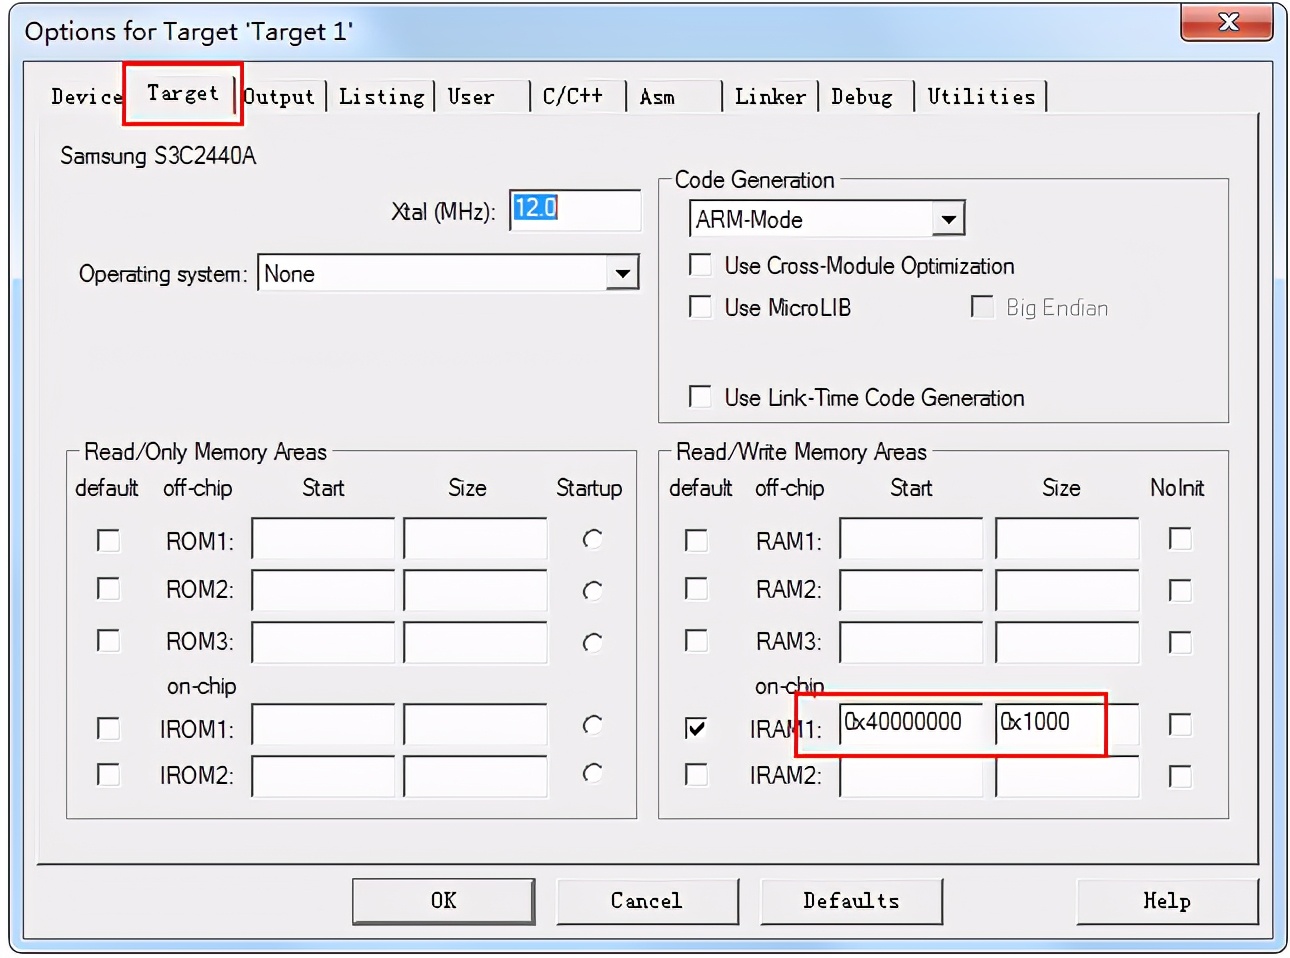
Task: Click the IRAM1 Start field with 0x40000000
Action: tap(911, 724)
